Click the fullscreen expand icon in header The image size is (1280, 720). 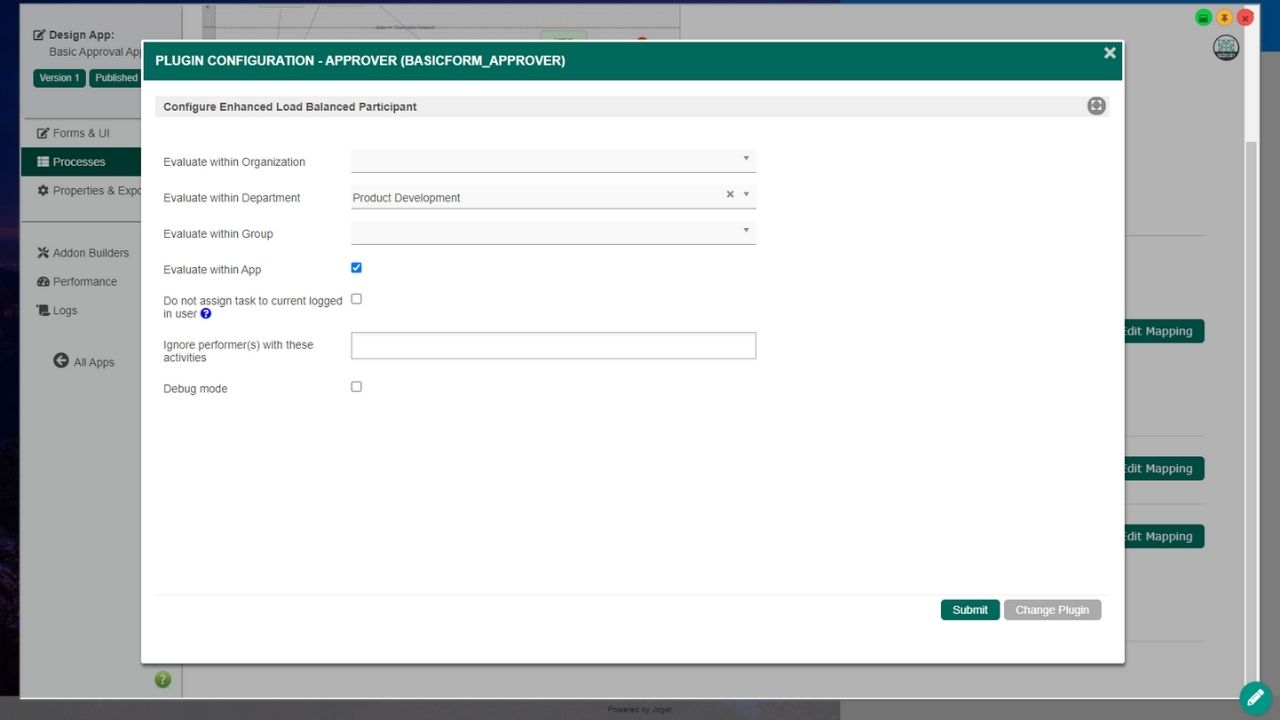pos(1096,106)
